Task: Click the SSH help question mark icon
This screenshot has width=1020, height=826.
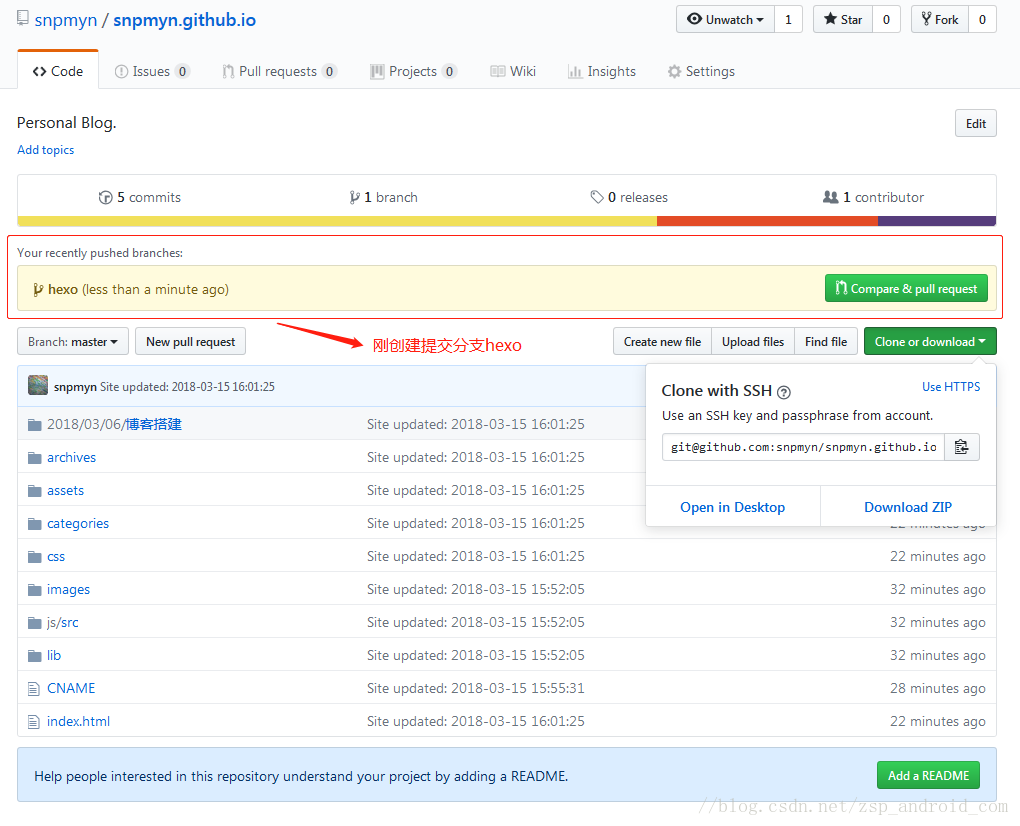Action: tap(784, 392)
